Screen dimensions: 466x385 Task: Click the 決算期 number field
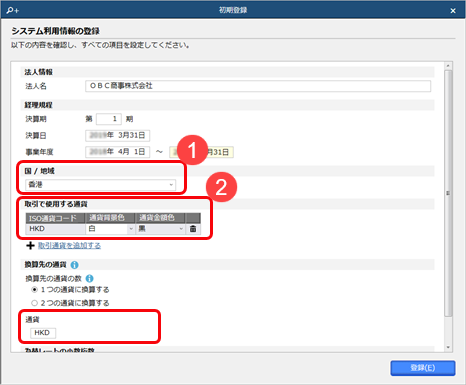click(x=109, y=119)
